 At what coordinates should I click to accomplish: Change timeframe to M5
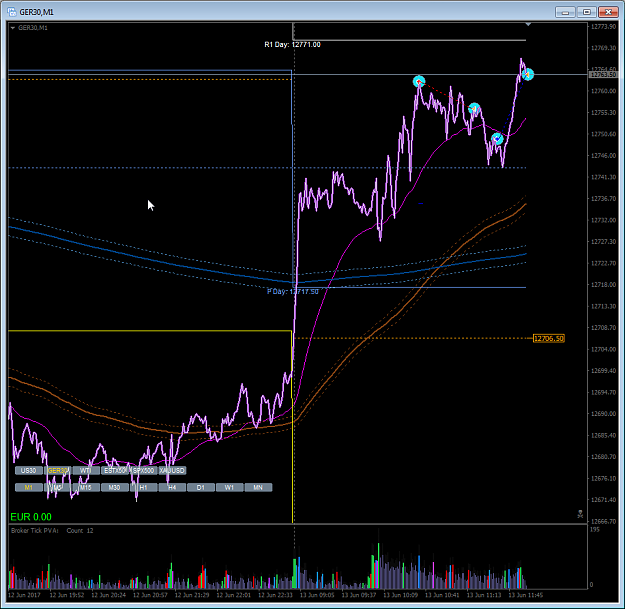click(58, 487)
